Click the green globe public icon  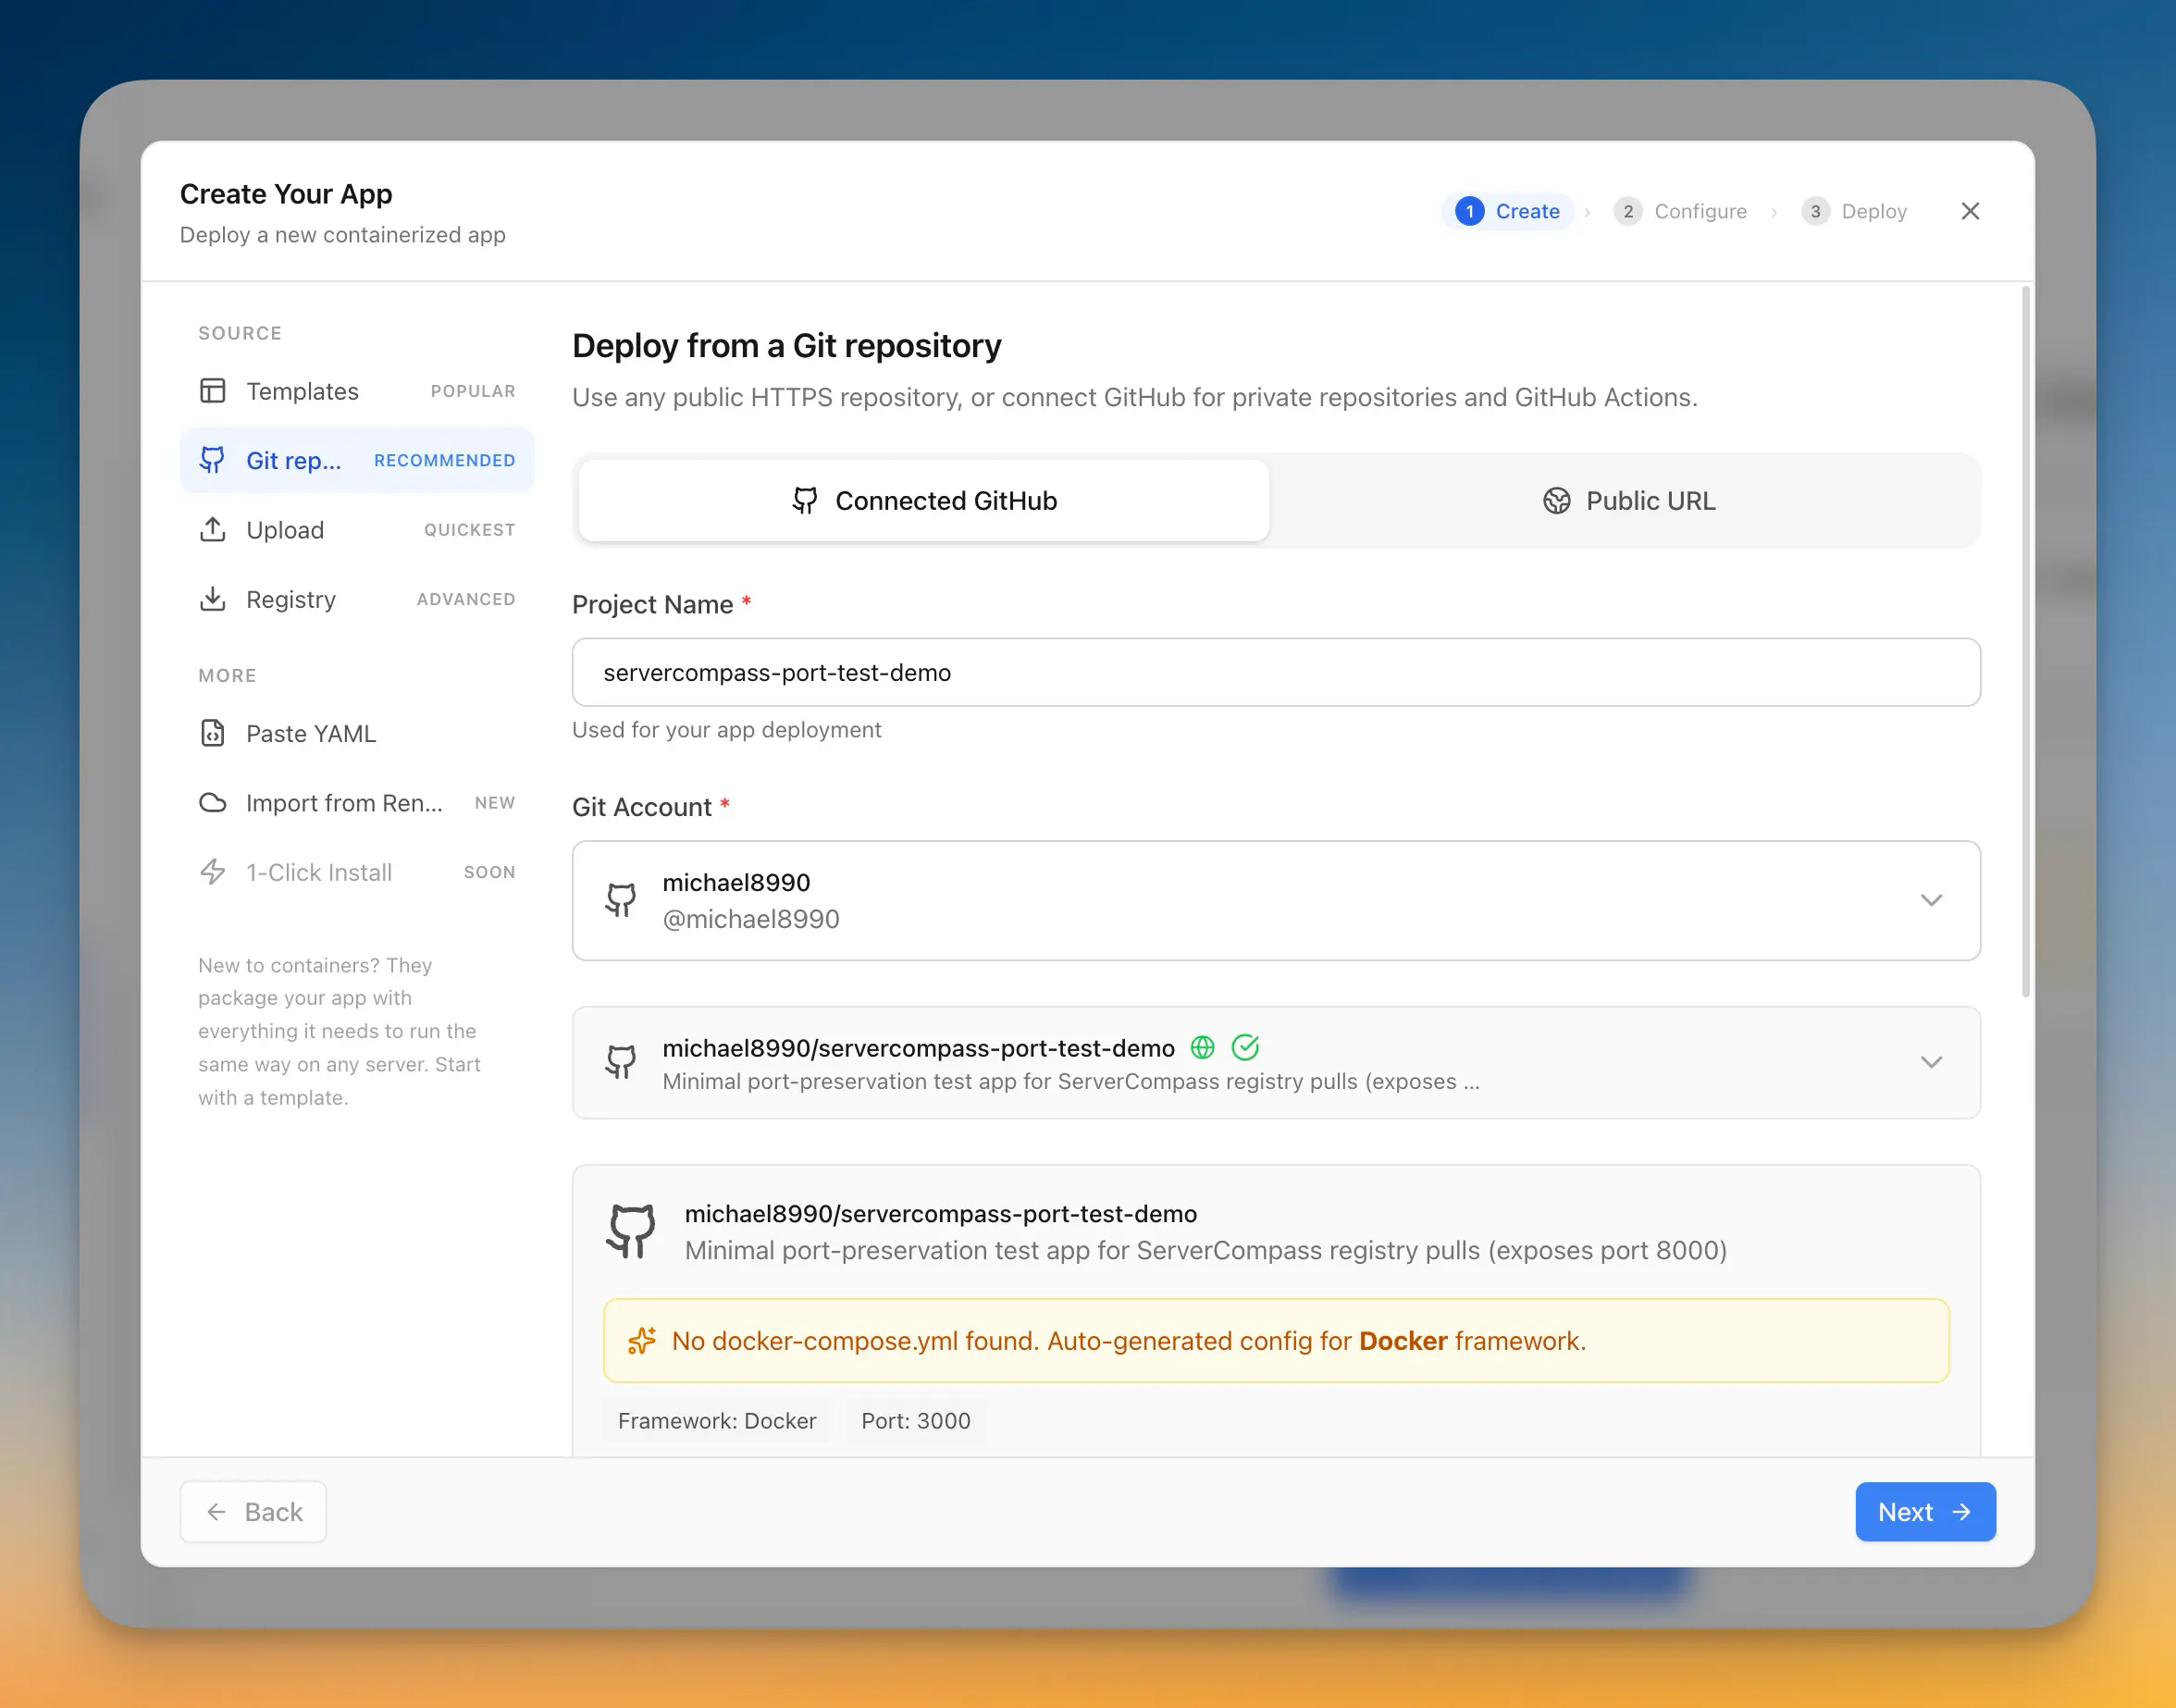1202,1047
